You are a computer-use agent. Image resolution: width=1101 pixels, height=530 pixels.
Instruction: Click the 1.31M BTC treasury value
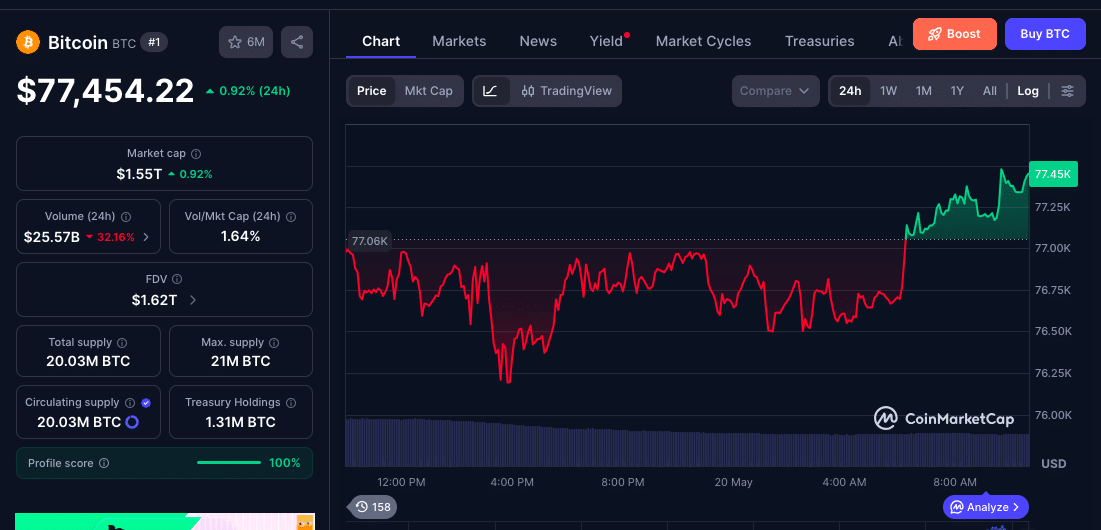241,422
